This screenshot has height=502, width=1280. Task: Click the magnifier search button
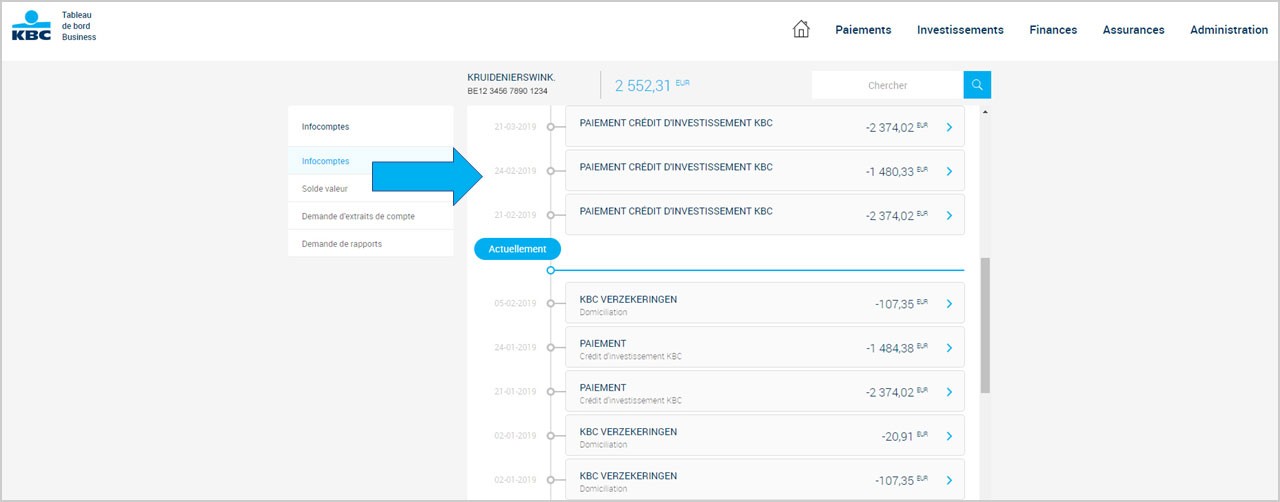977,85
